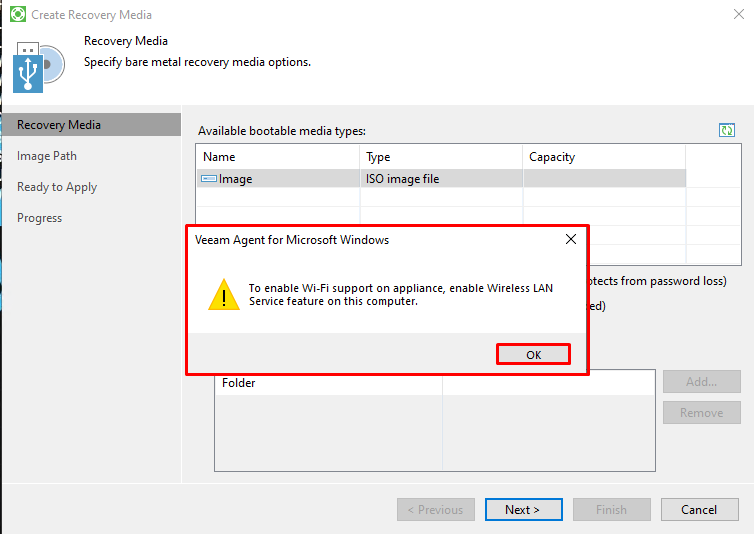Close the Veeam Agent for Microsoft Windows dialog
The height and width of the screenshot is (534, 754).
[571, 239]
